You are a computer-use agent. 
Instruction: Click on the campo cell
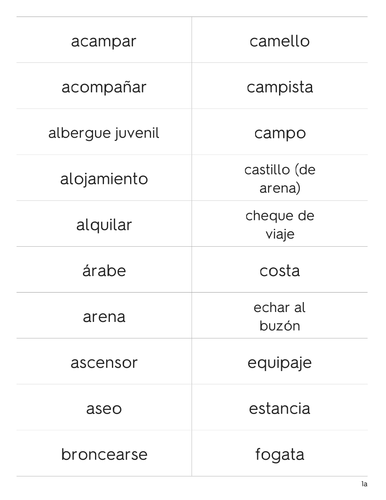[280, 131]
